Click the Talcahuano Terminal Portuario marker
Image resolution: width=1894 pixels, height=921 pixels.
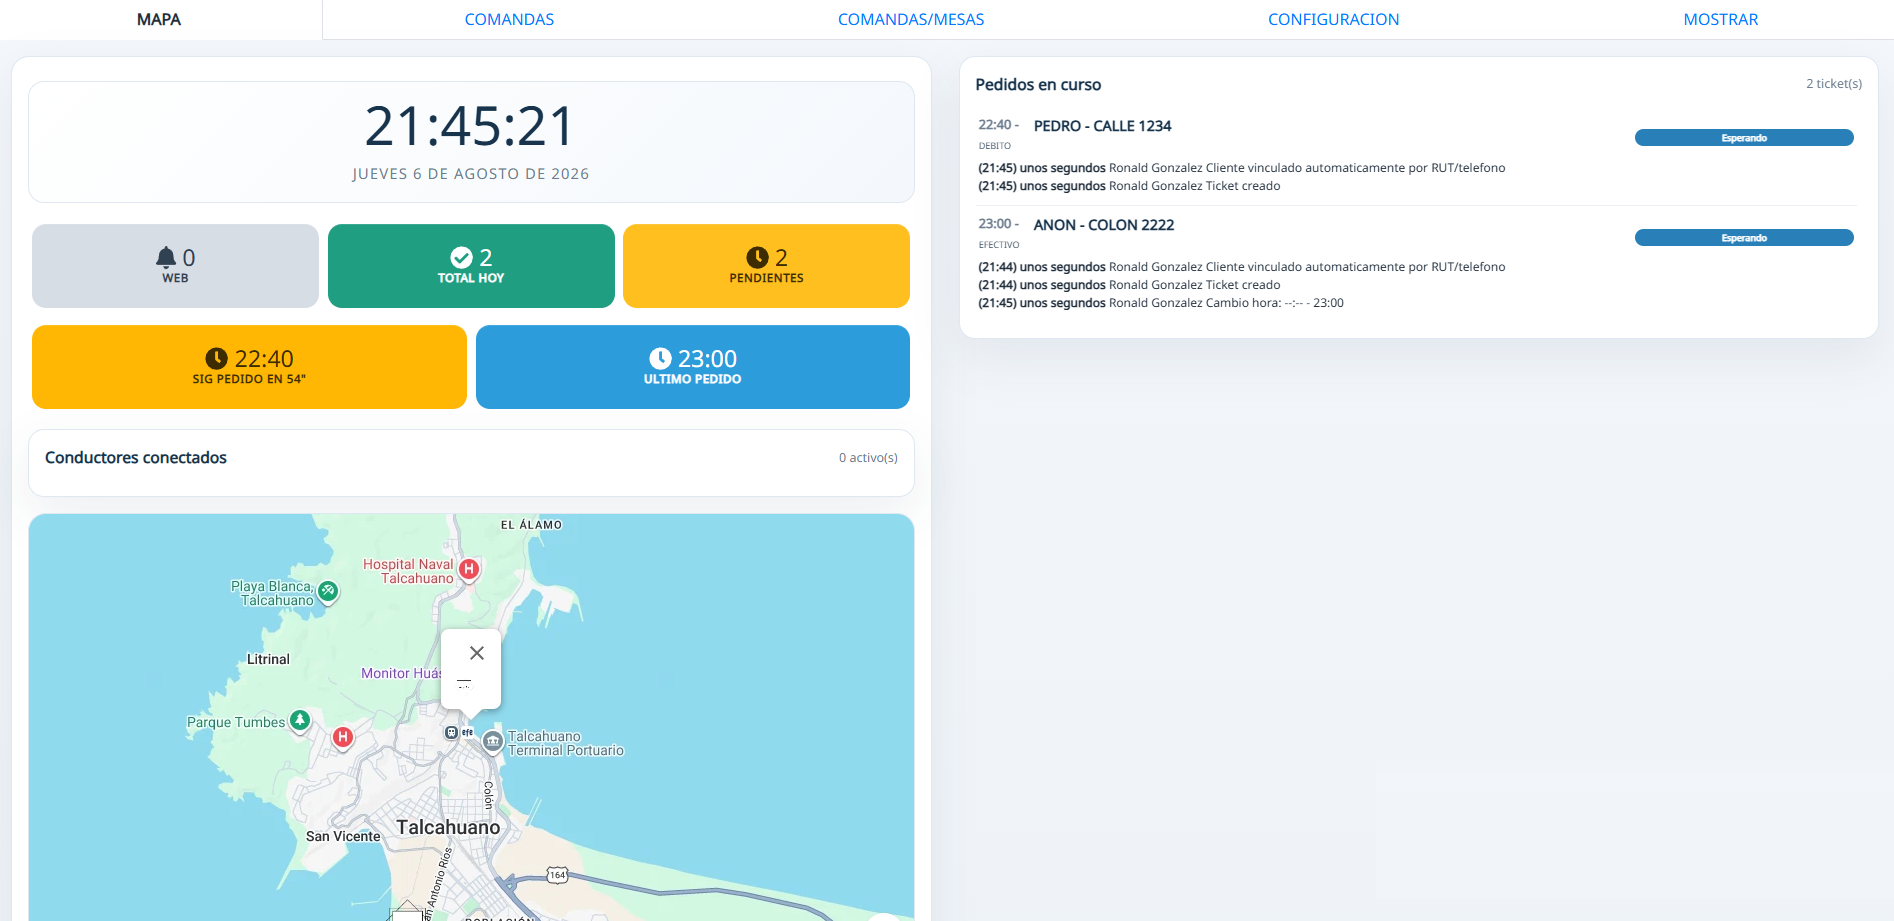pyautogui.click(x=493, y=741)
